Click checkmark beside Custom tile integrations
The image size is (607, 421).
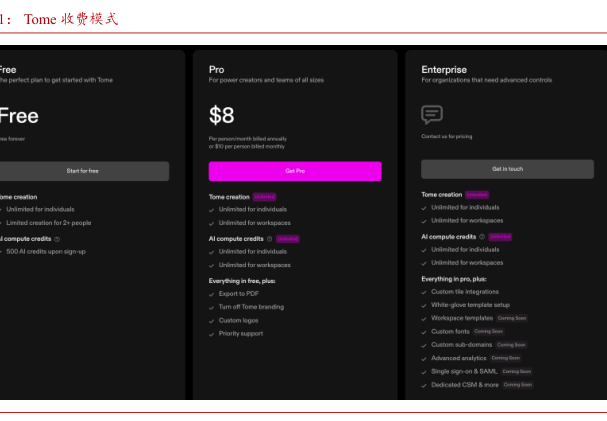pos(424,292)
